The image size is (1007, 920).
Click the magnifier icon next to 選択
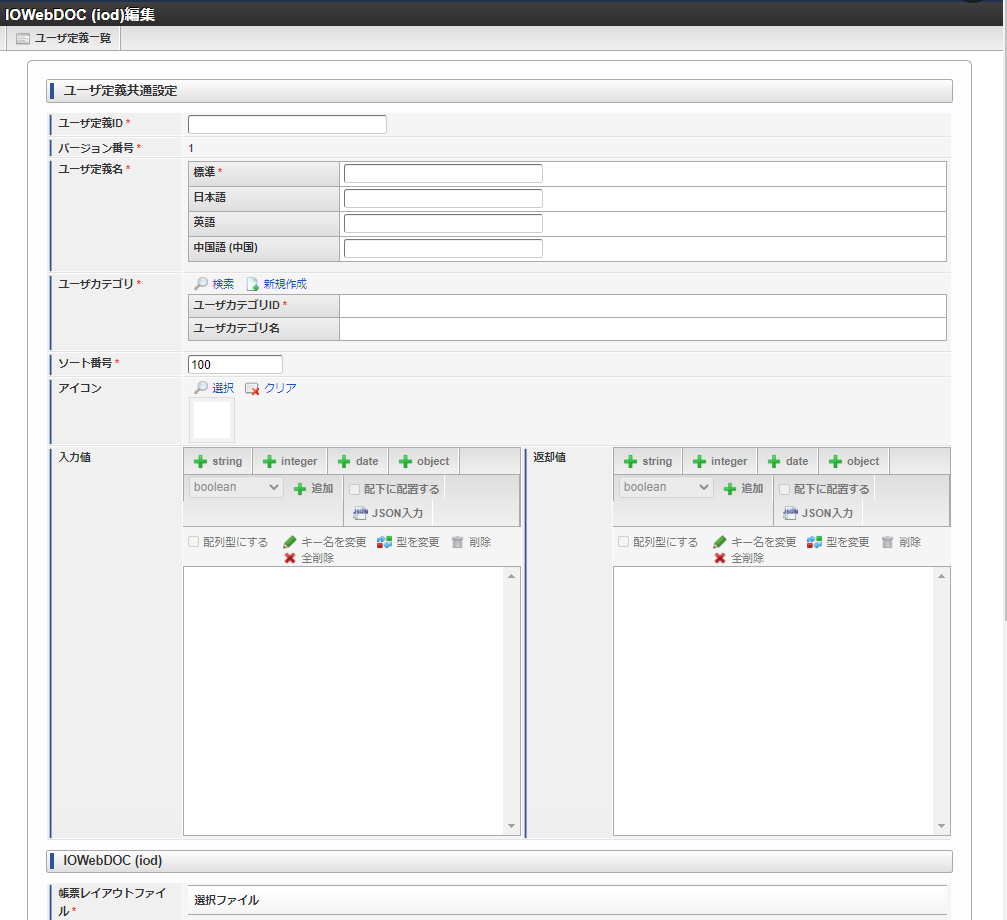click(201, 388)
